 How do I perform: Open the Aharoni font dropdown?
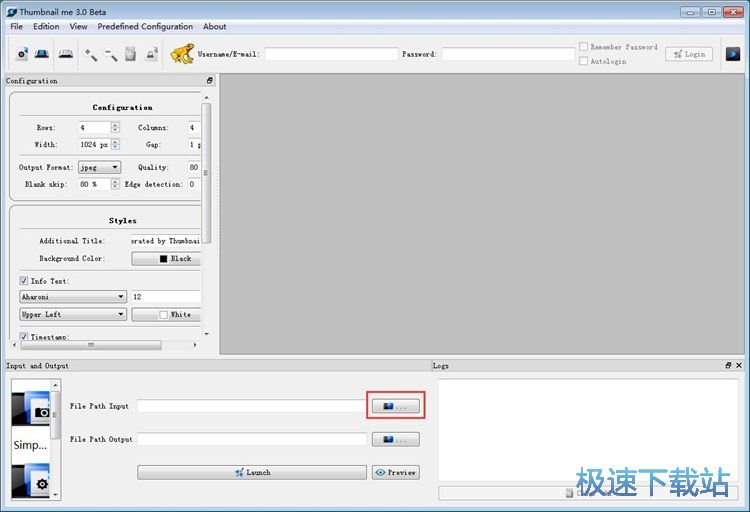pos(73,297)
